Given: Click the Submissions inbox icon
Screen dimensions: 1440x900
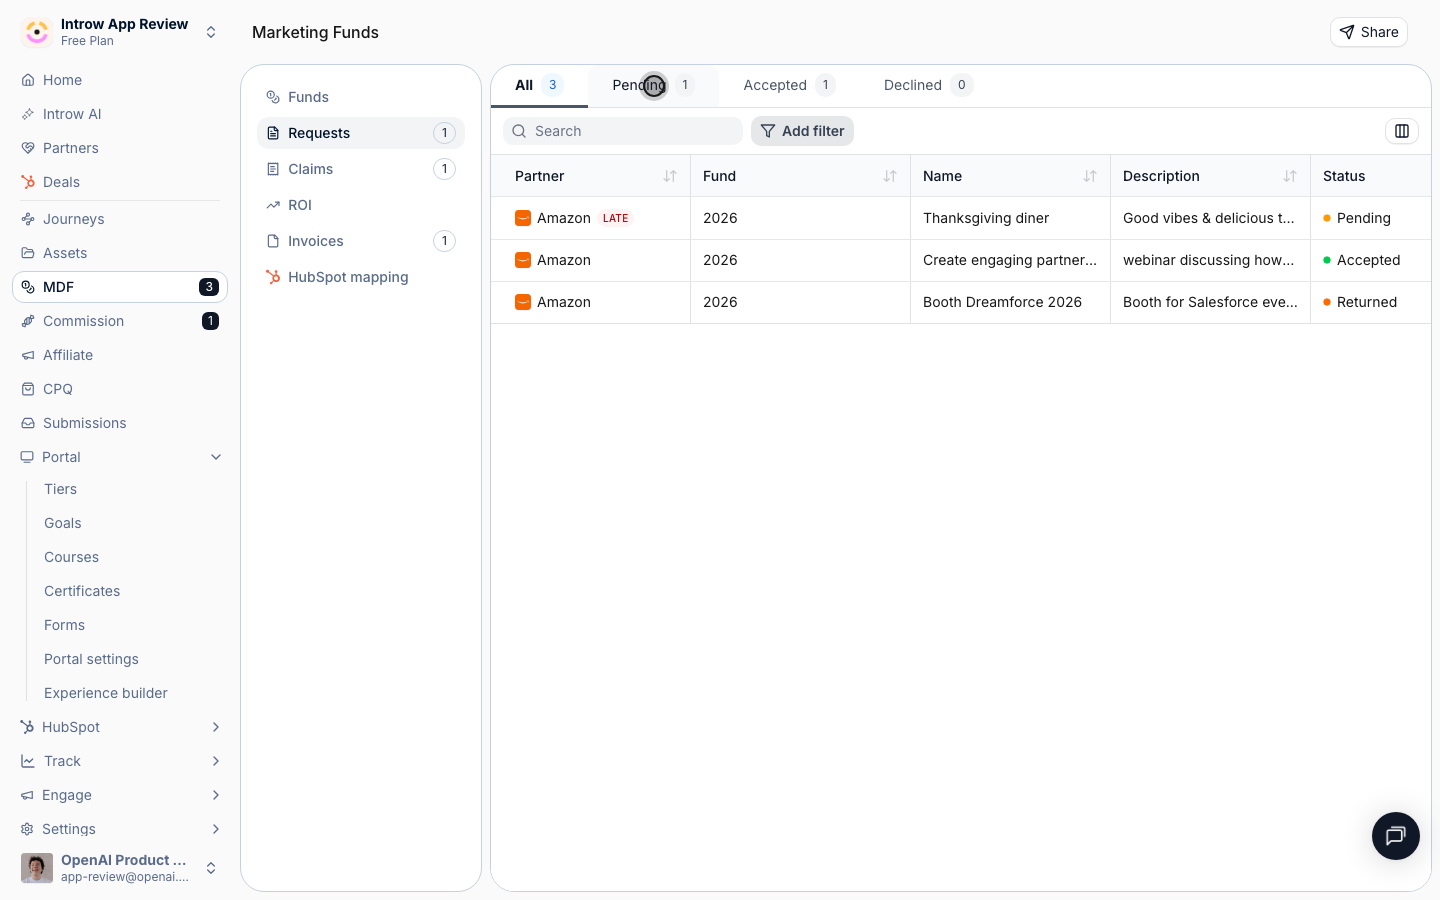Looking at the screenshot, I should point(28,423).
